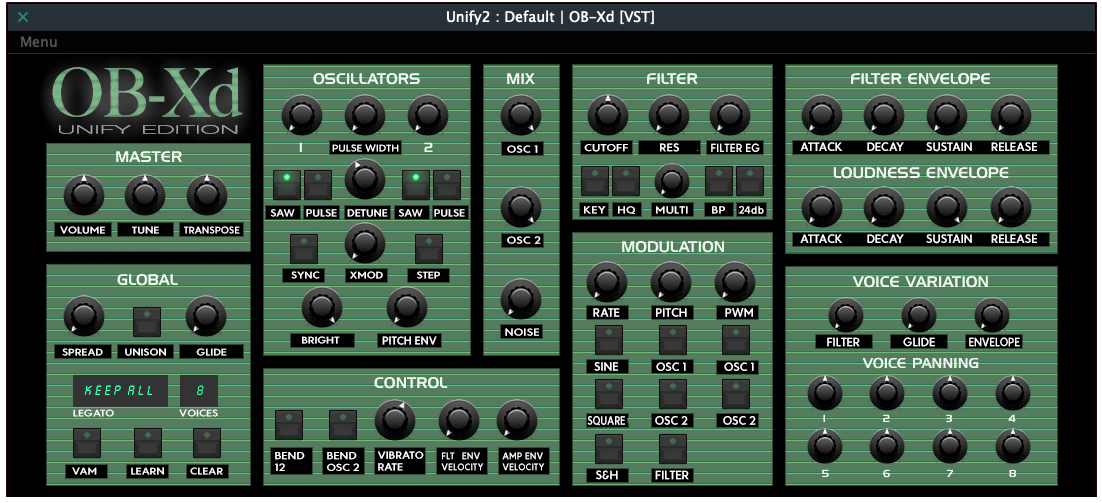Toggle oscillator 2 PULSE waveform button
Screen dimensions: 1102x503
[447, 185]
